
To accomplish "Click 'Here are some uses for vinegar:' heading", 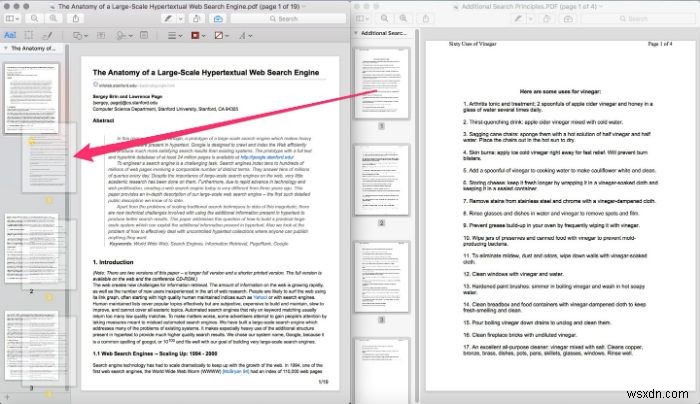I will (x=560, y=92).
